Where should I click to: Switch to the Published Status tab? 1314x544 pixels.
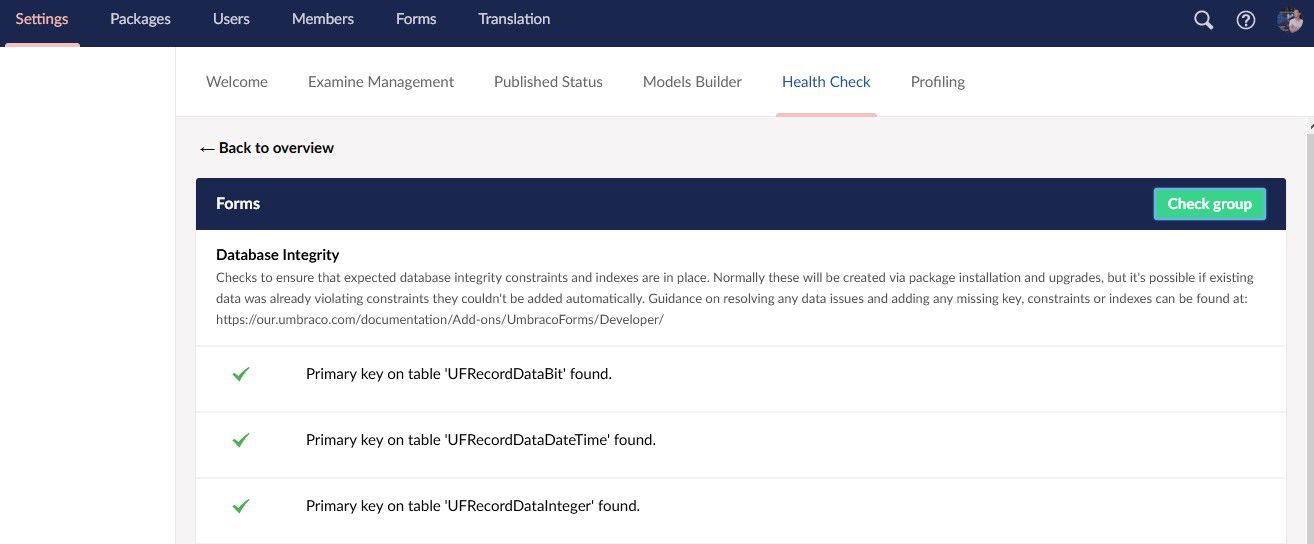pyautogui.click(x=548, y=82)
